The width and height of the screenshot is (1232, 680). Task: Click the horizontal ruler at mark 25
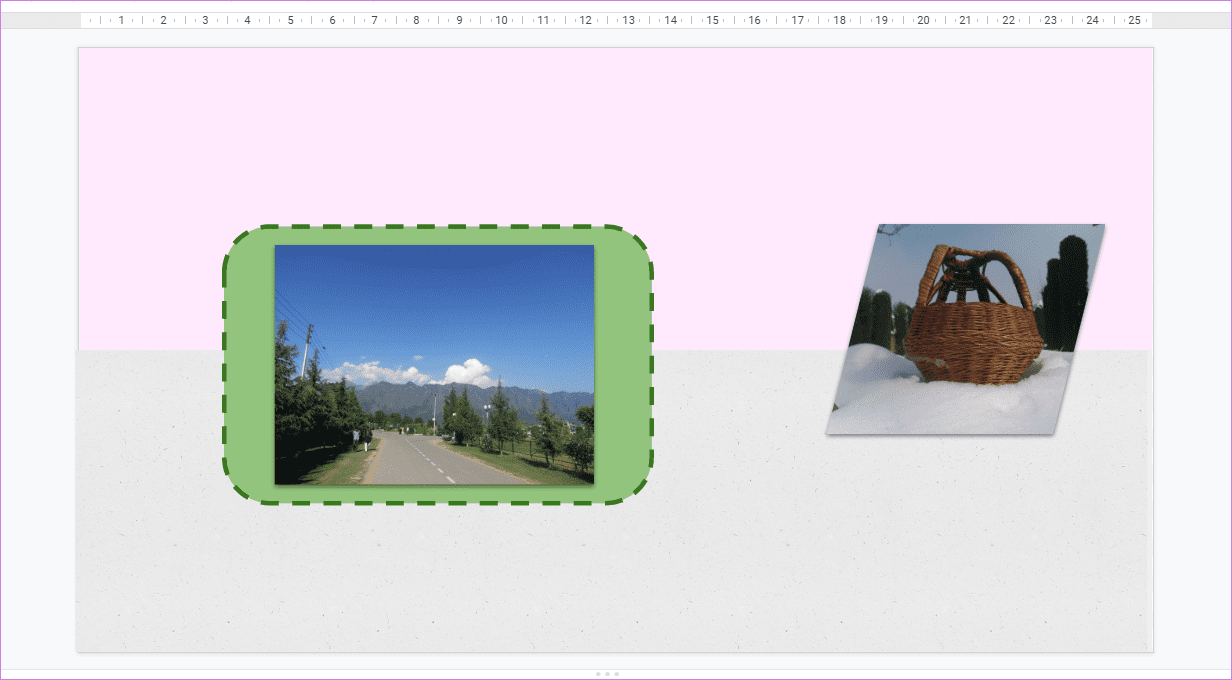pos(1134,20)
